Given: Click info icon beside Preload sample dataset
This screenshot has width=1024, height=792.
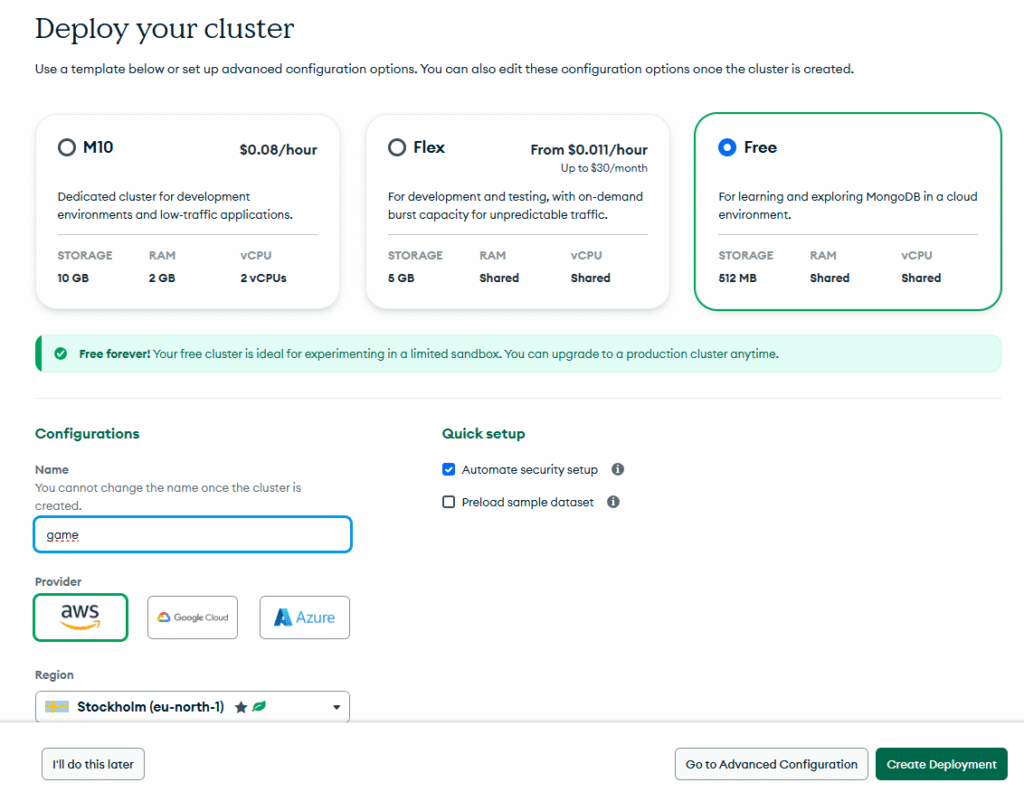Looking at the screenshot, I should (x=613, y=502).
